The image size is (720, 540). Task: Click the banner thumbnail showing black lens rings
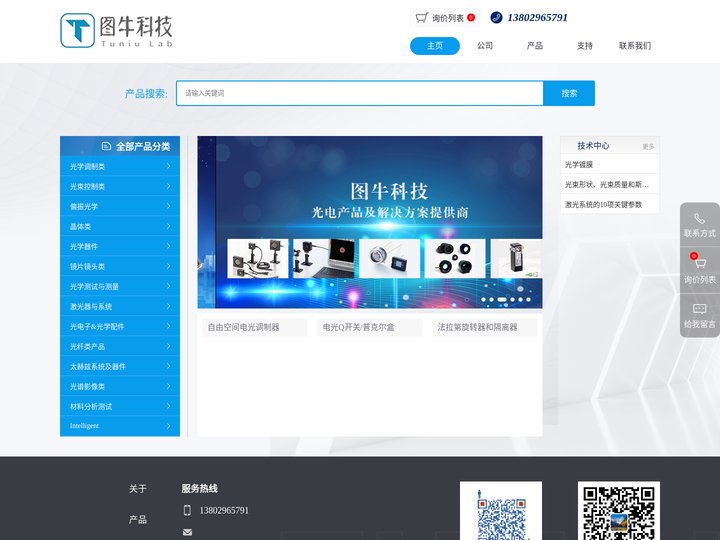455,258
